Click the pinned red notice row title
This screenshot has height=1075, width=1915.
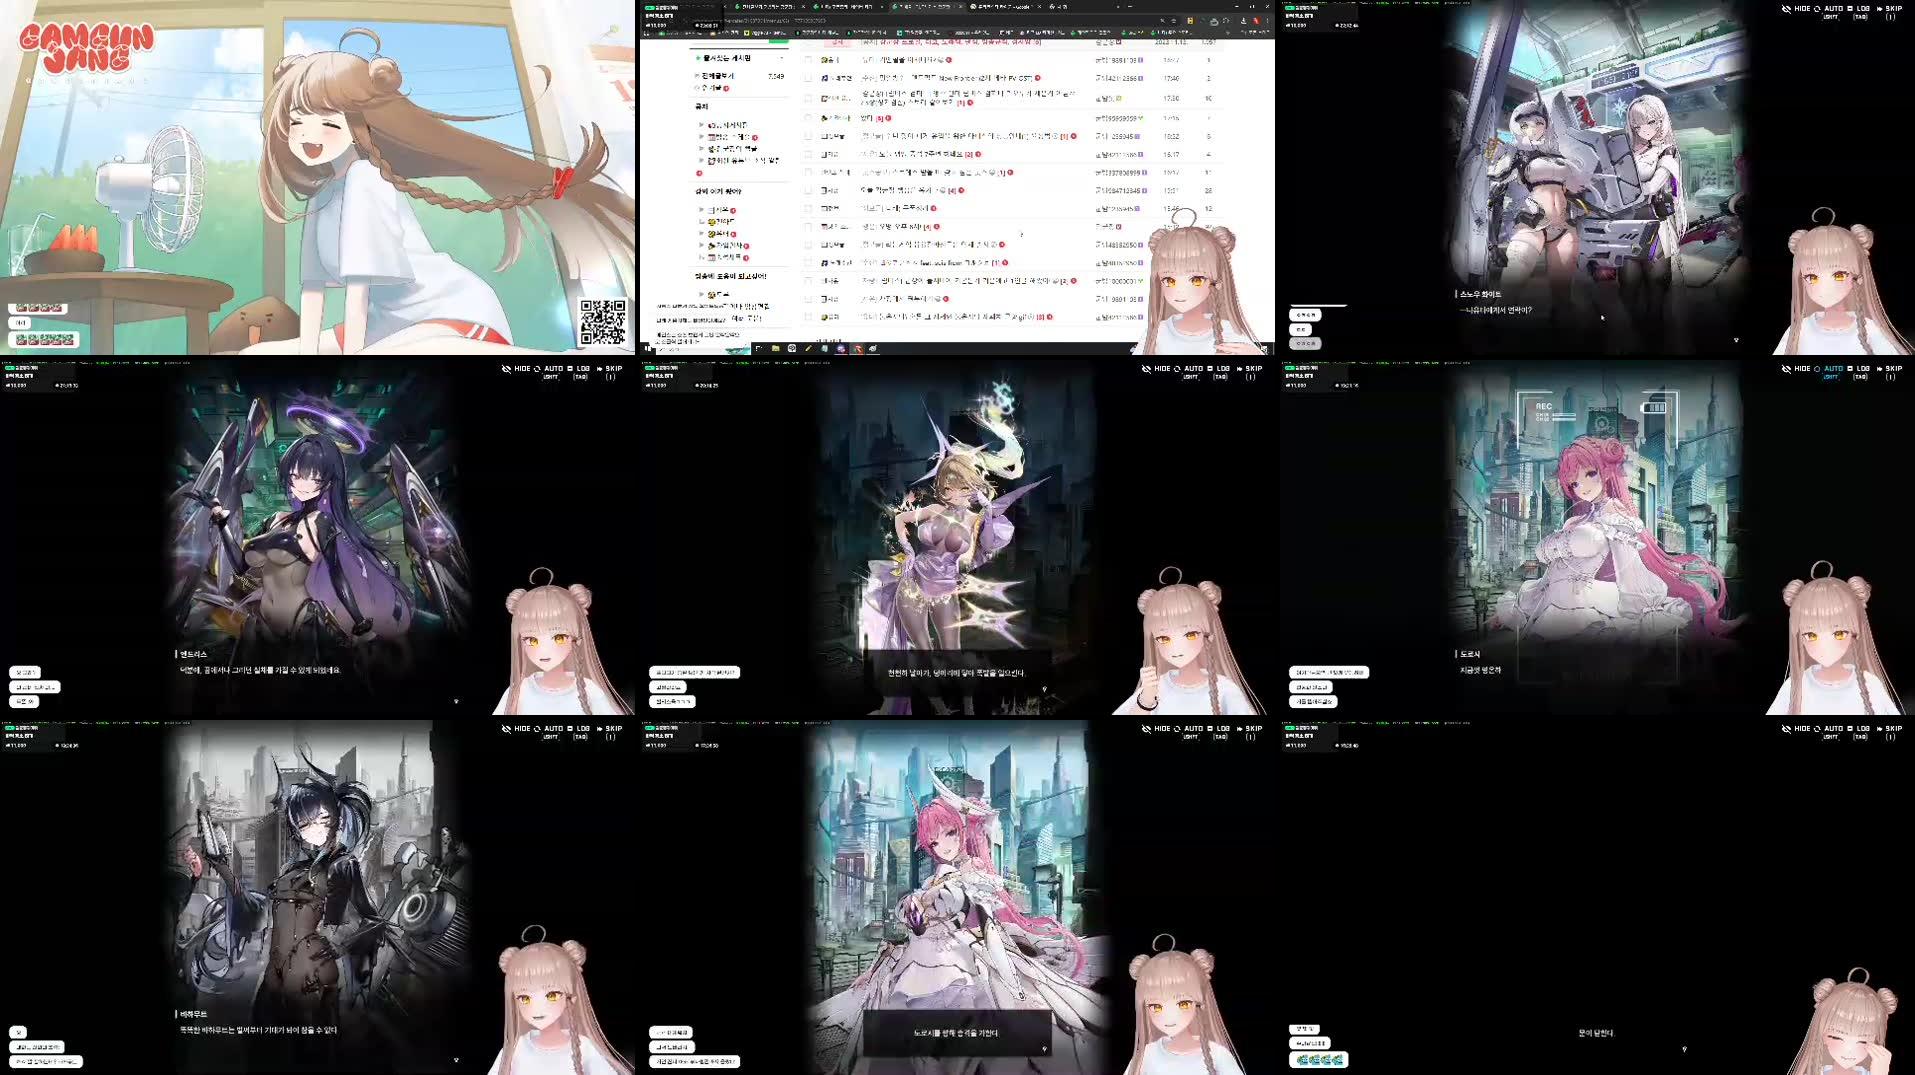click(950, 43)
